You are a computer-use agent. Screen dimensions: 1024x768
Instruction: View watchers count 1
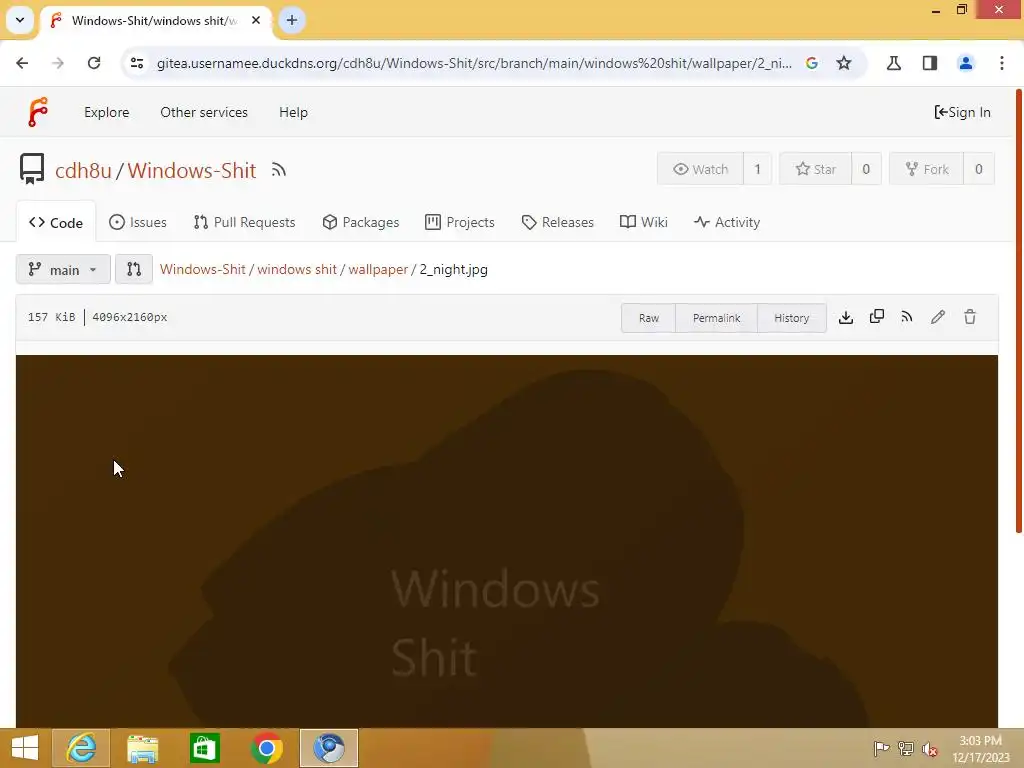point(758,169)
